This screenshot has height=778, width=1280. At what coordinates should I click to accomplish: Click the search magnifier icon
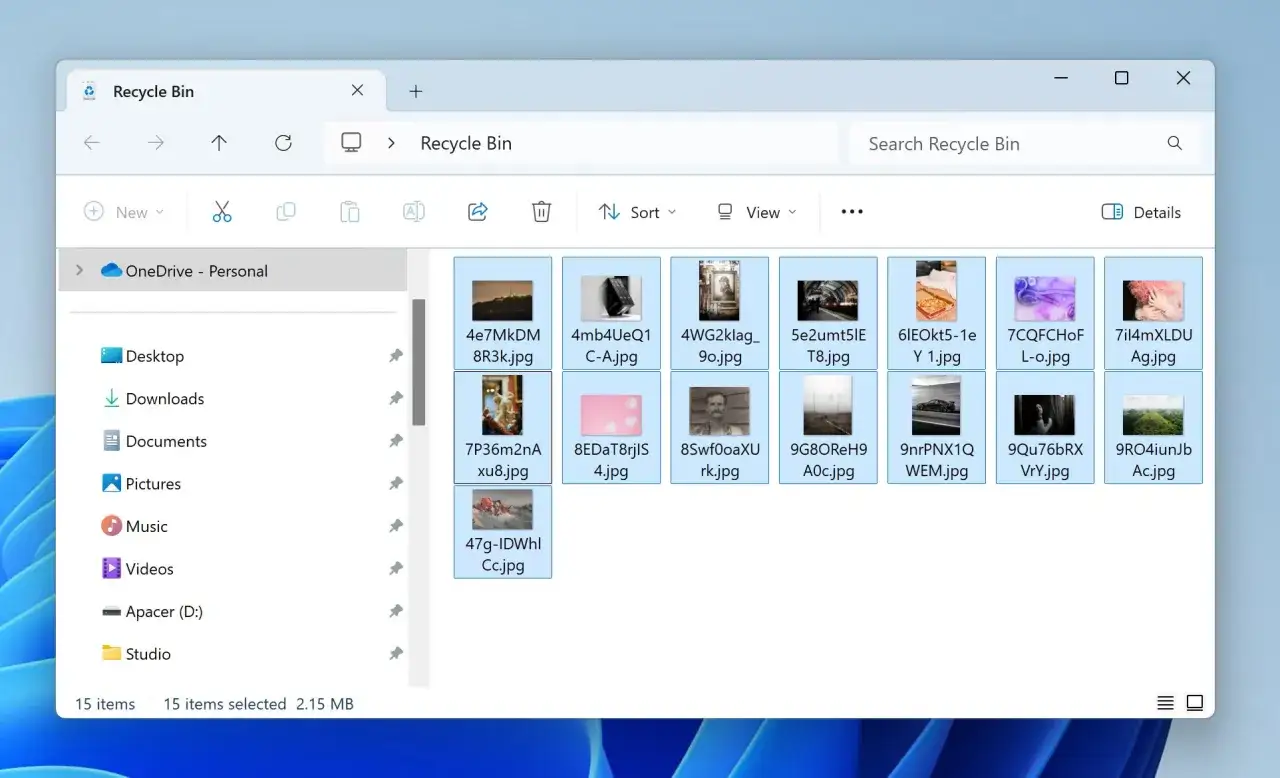(x=1175, y=143)
